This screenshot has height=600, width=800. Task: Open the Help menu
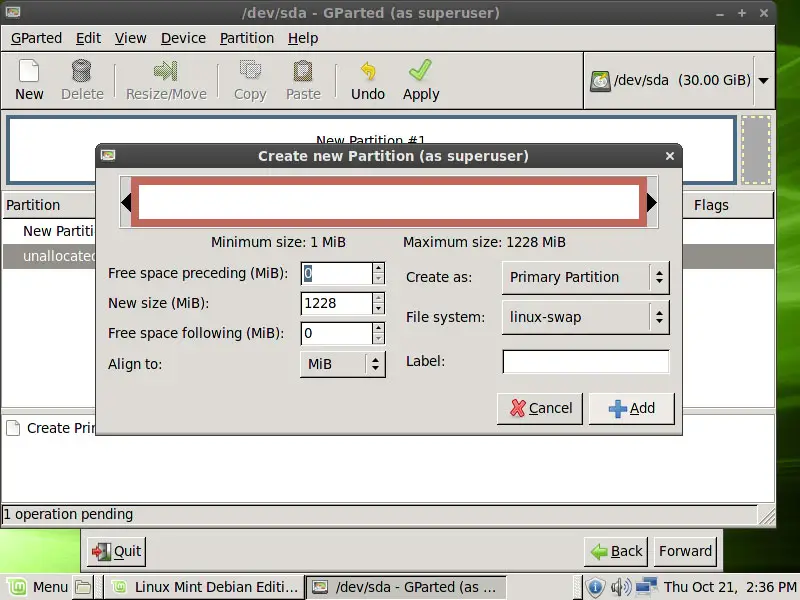point(303,38)
